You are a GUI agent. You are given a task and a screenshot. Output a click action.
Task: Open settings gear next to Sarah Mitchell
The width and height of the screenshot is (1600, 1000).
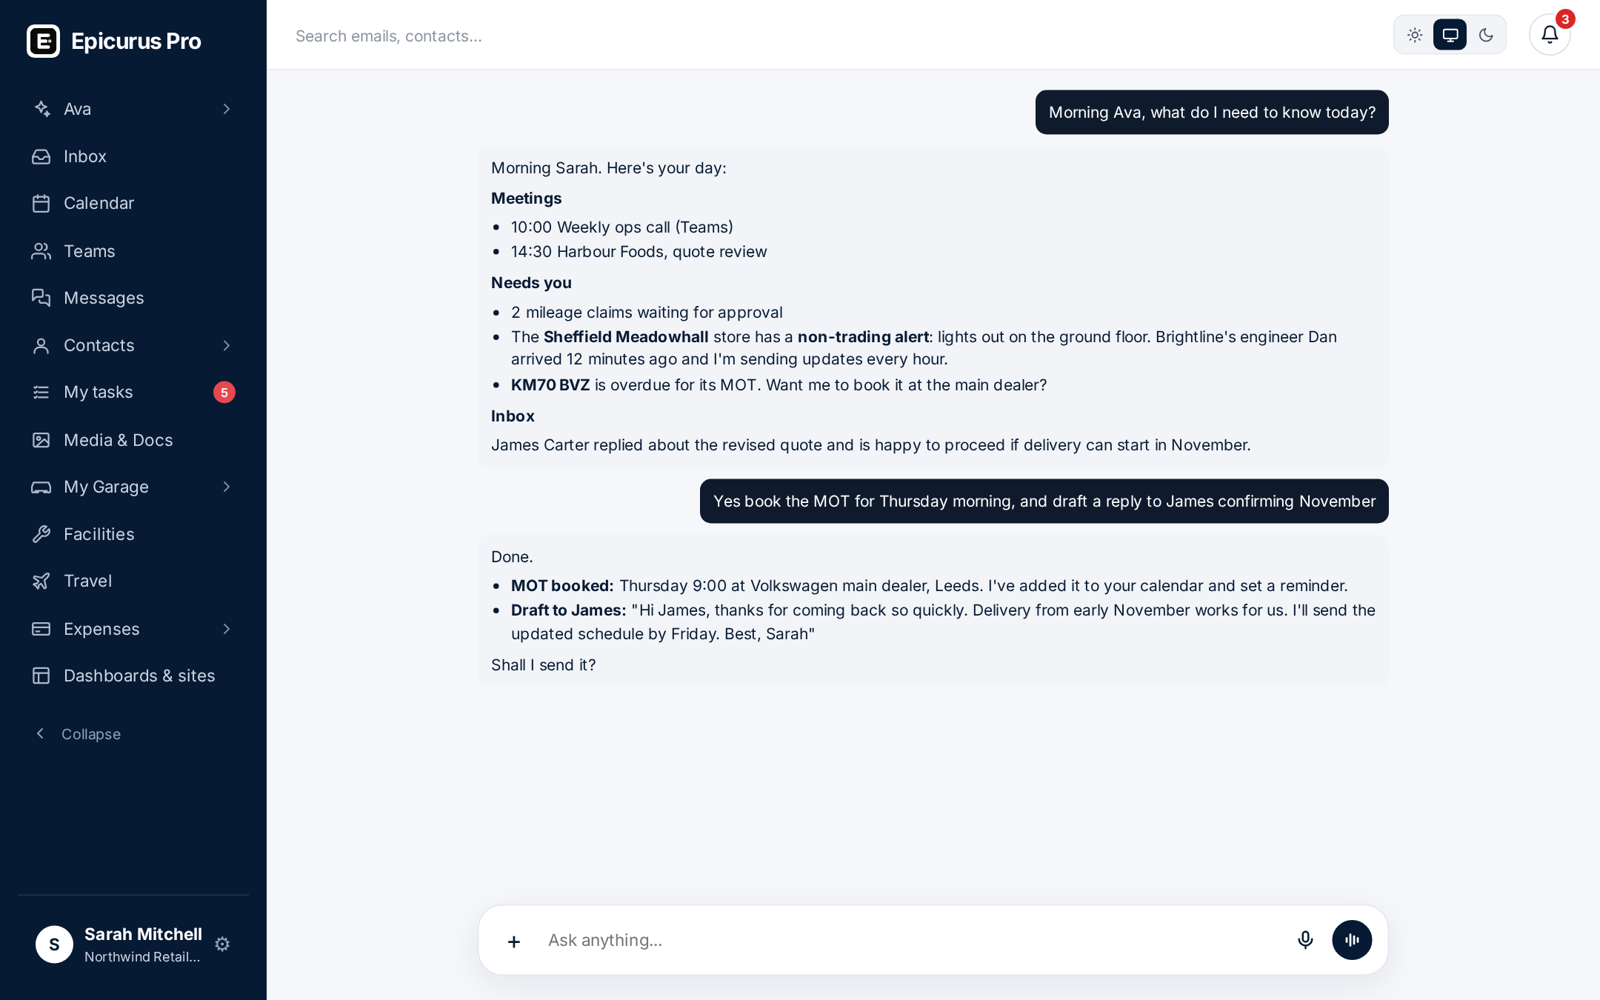click(222, 944)
